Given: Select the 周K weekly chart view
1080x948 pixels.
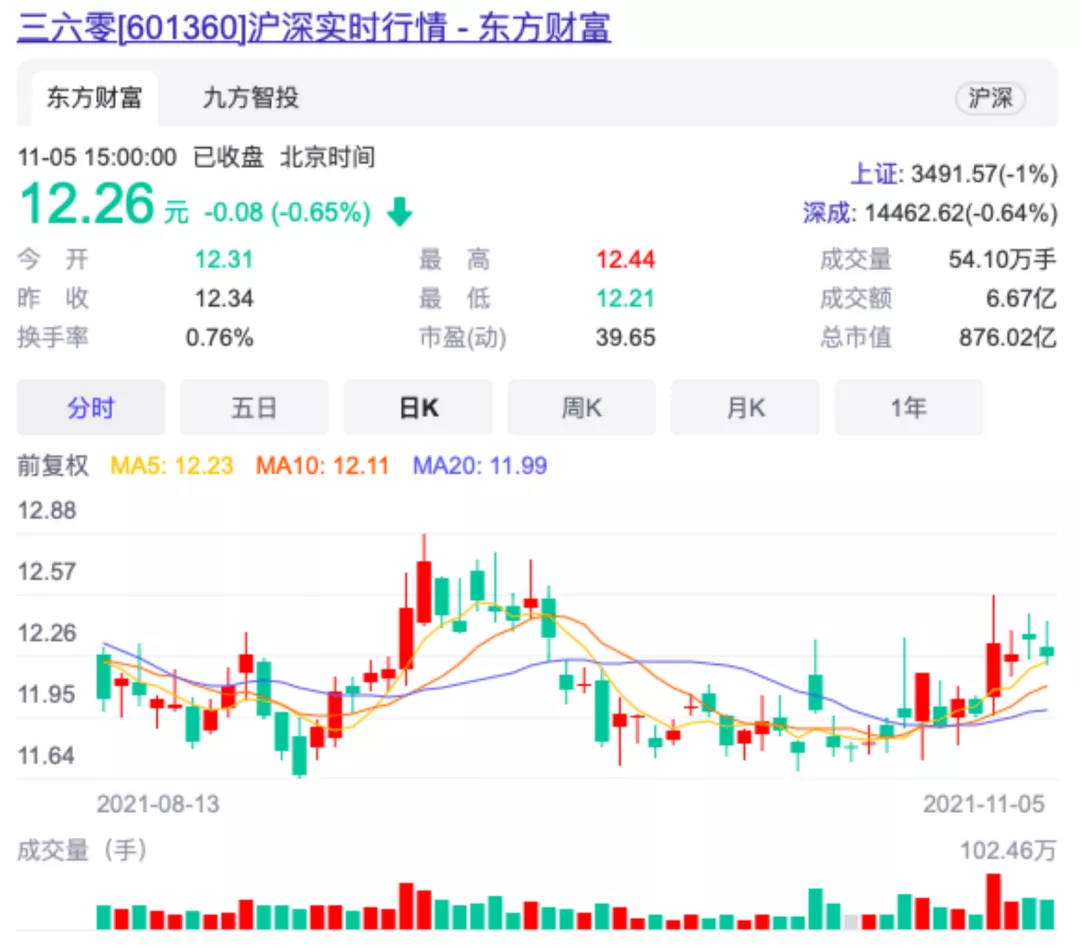Looking at the screenshot, I should pos(581,407).
